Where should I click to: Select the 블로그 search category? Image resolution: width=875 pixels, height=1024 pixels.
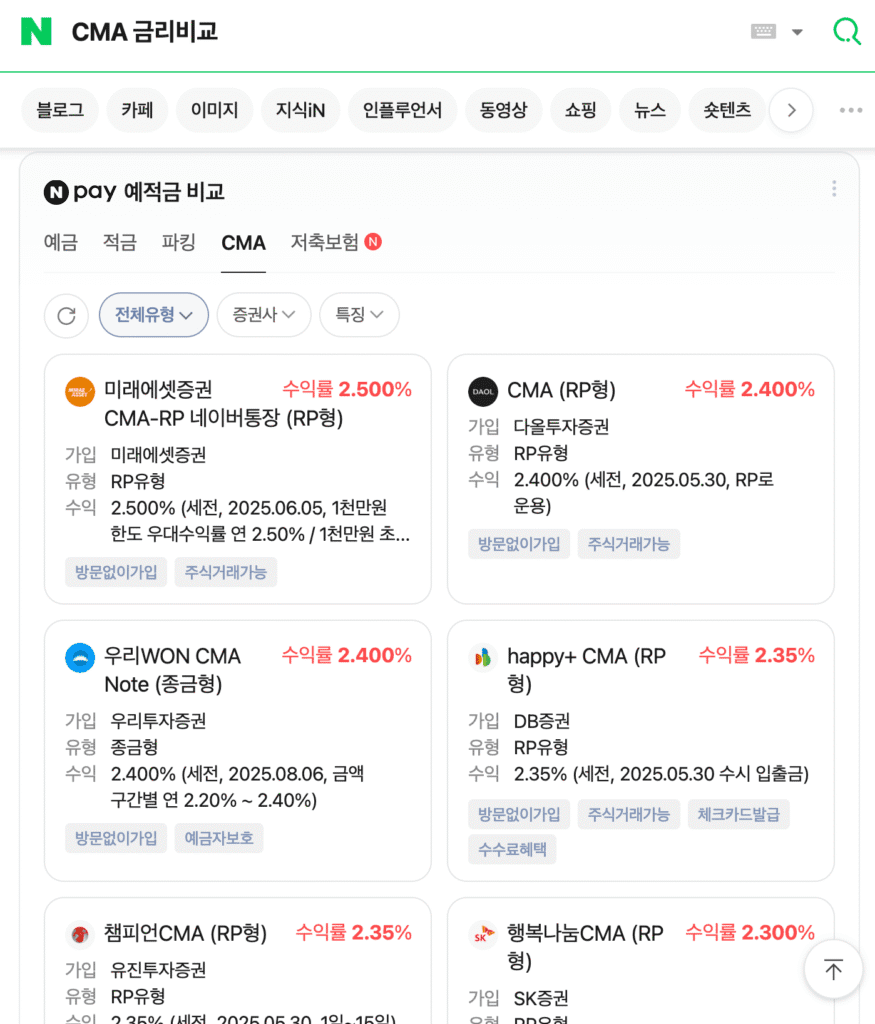(x=60, y=110)
